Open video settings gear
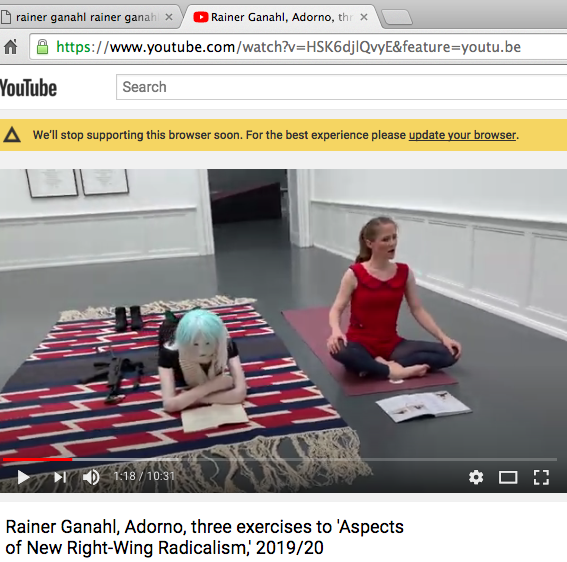This screenshot has width=567, height=562. click(x=476, y=477)
